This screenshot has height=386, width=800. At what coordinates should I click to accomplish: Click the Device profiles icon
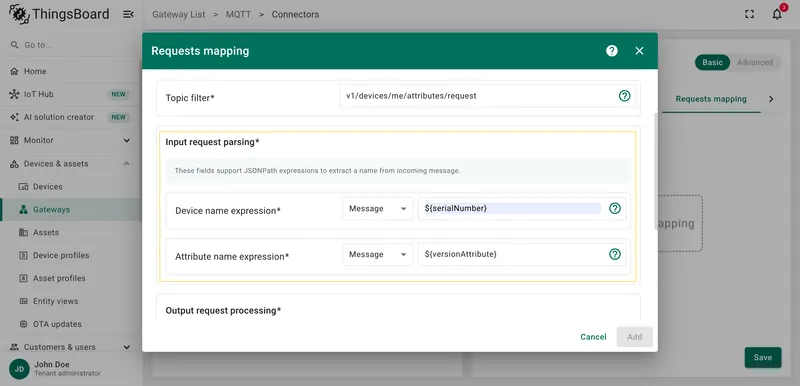coord(23,255)
